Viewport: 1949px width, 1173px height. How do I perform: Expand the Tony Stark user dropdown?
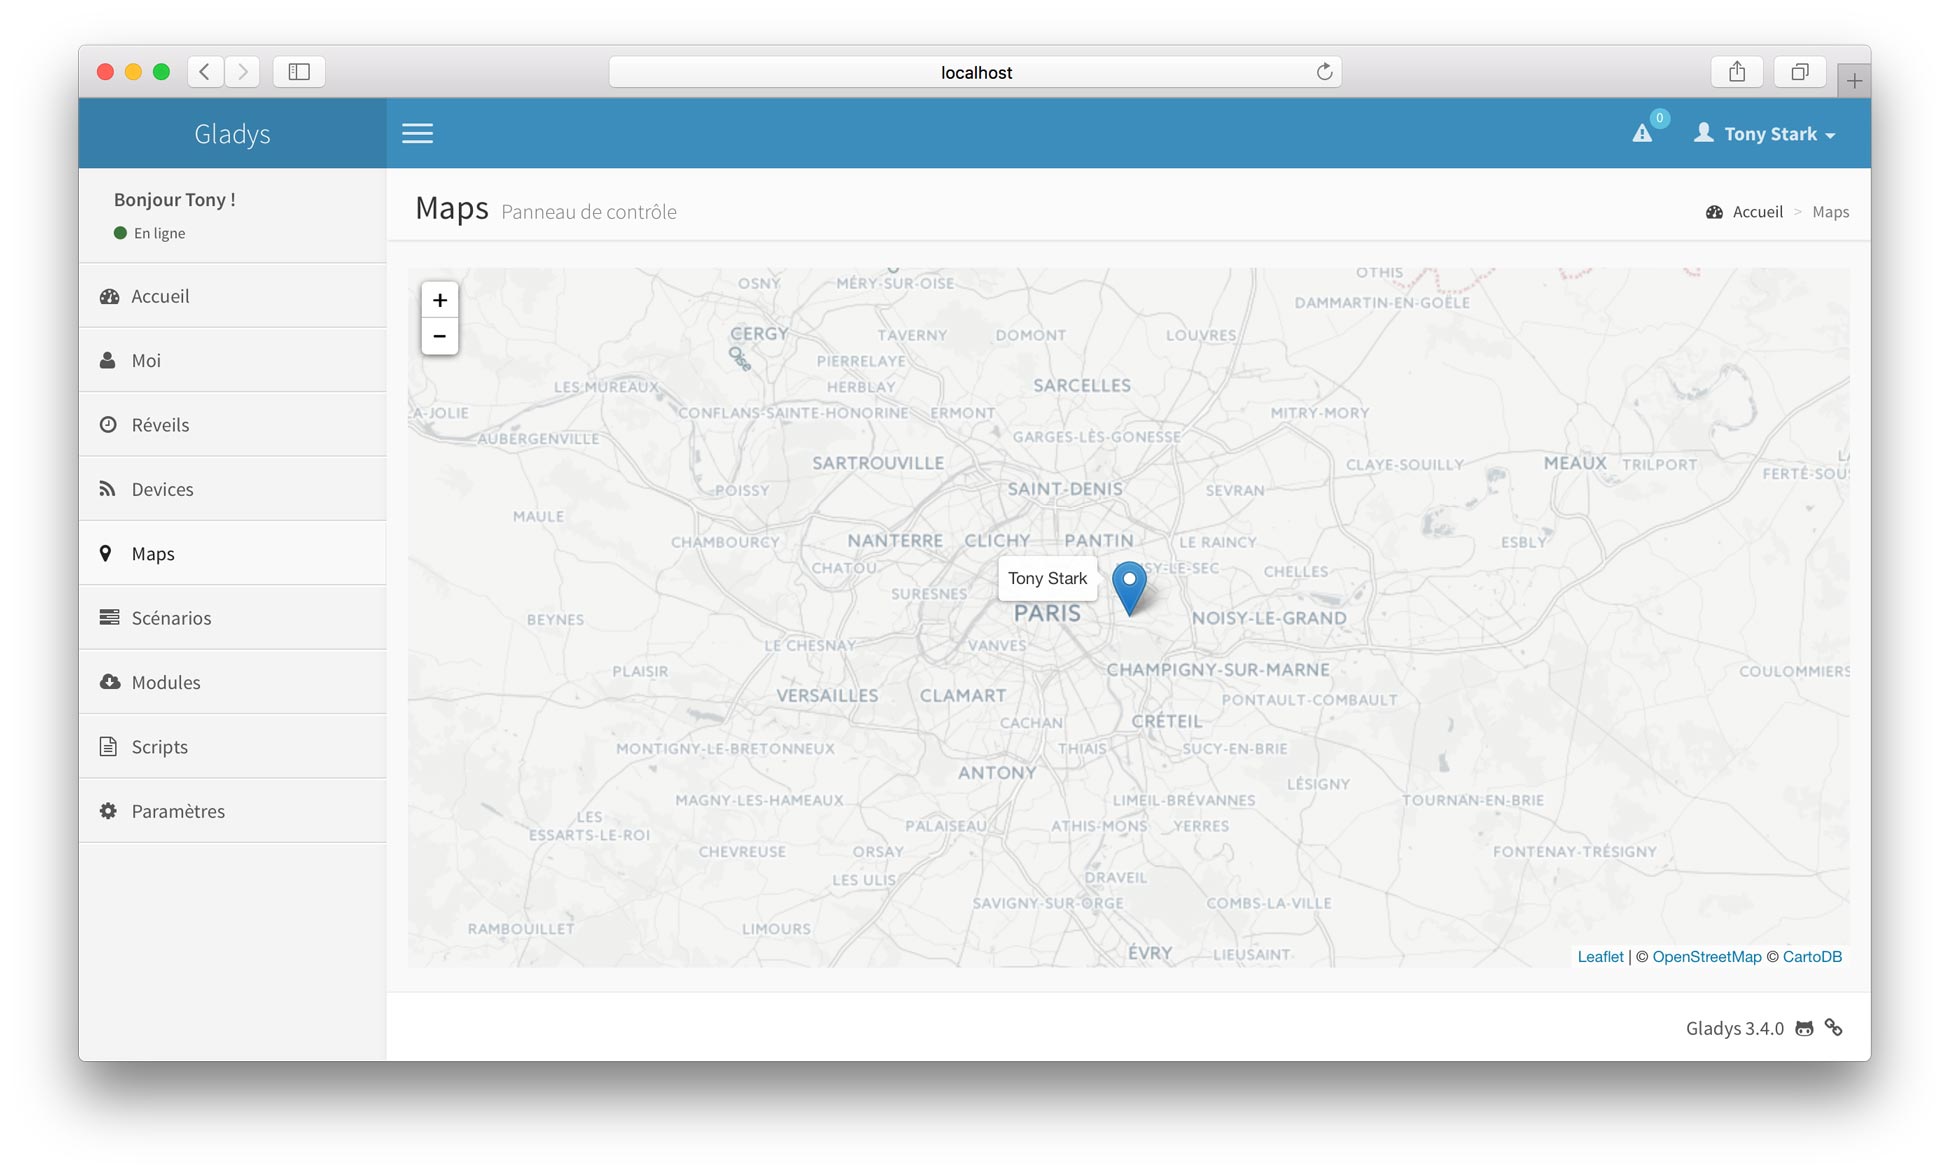coord(1769,132)
